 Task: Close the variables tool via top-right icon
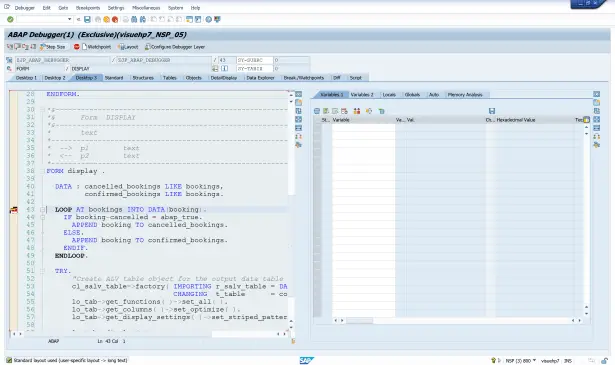597,94
